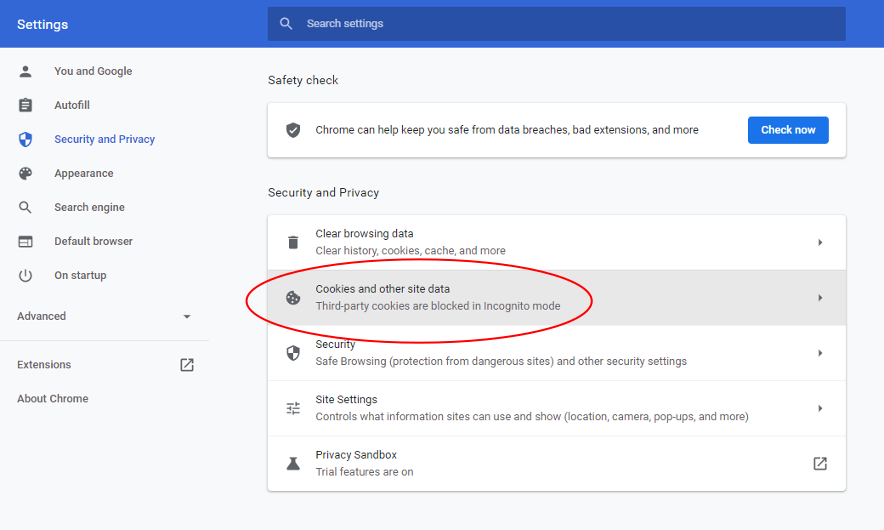Click the person icon beside You and Google
The height and width of the screenshot is (530, 884).
click(x=26, y=71)
